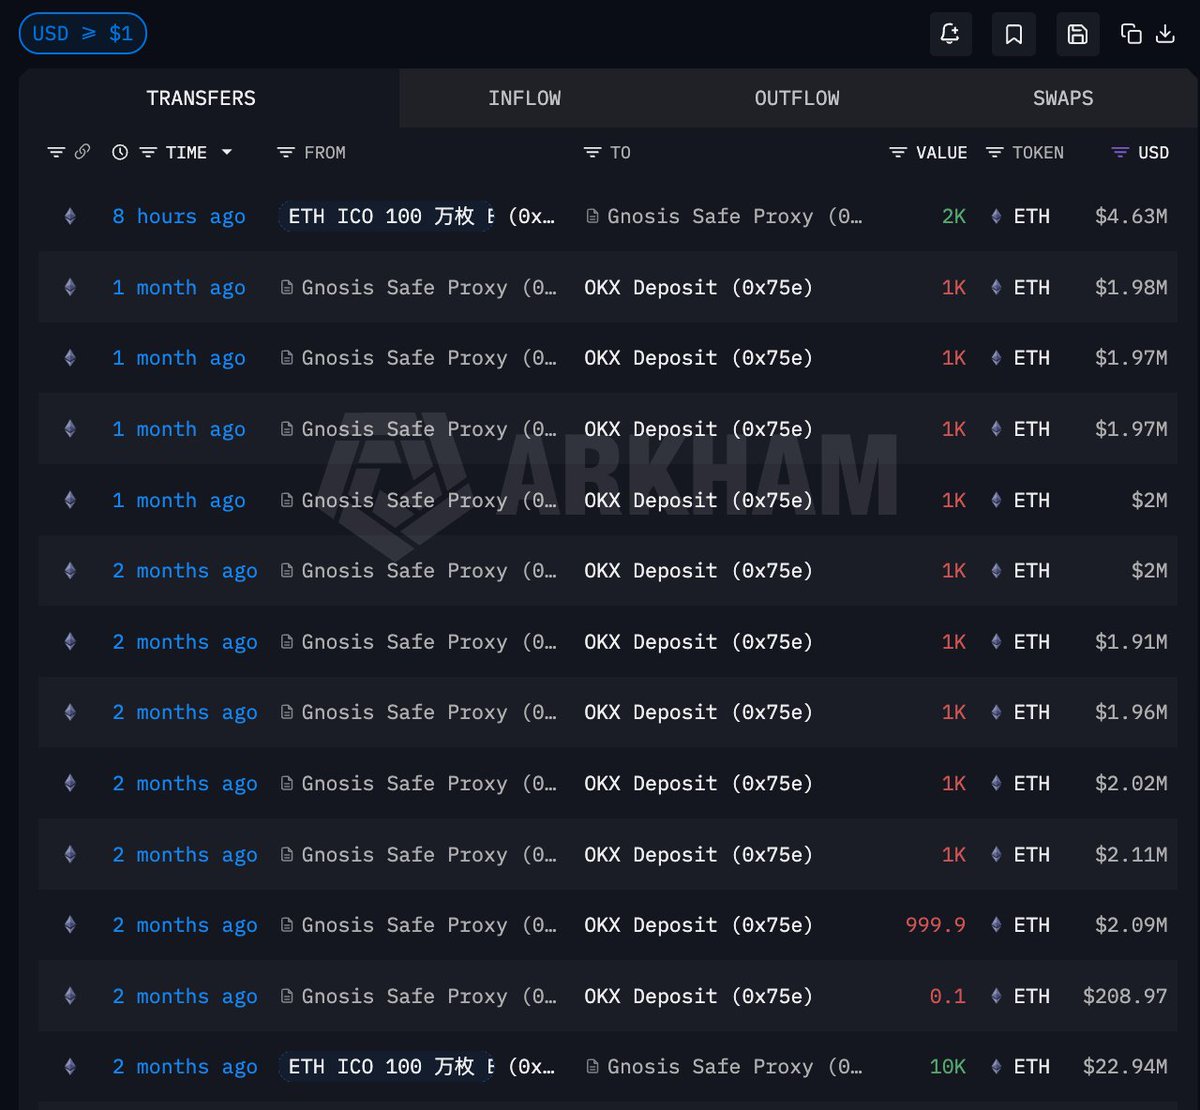Click the create alert bell icon
The height and width of the screenshot is (1110, 1200).
[950, 34]
